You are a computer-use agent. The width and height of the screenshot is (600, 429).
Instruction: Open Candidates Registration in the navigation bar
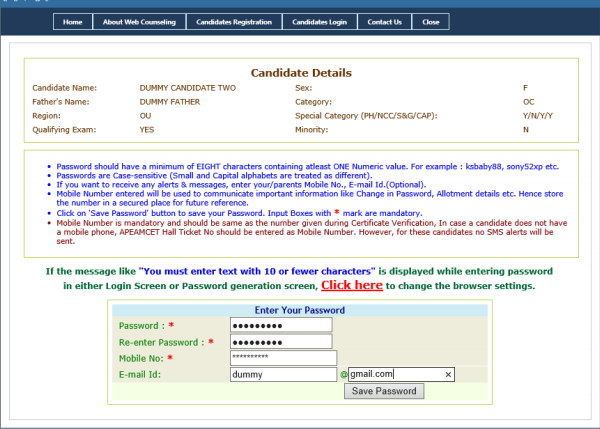point(234,21)
